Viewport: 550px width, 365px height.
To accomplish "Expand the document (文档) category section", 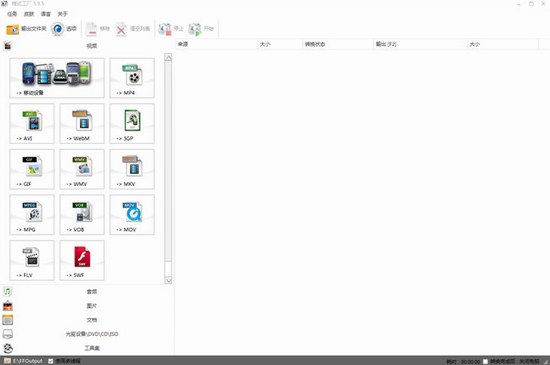I will (88, 320).
